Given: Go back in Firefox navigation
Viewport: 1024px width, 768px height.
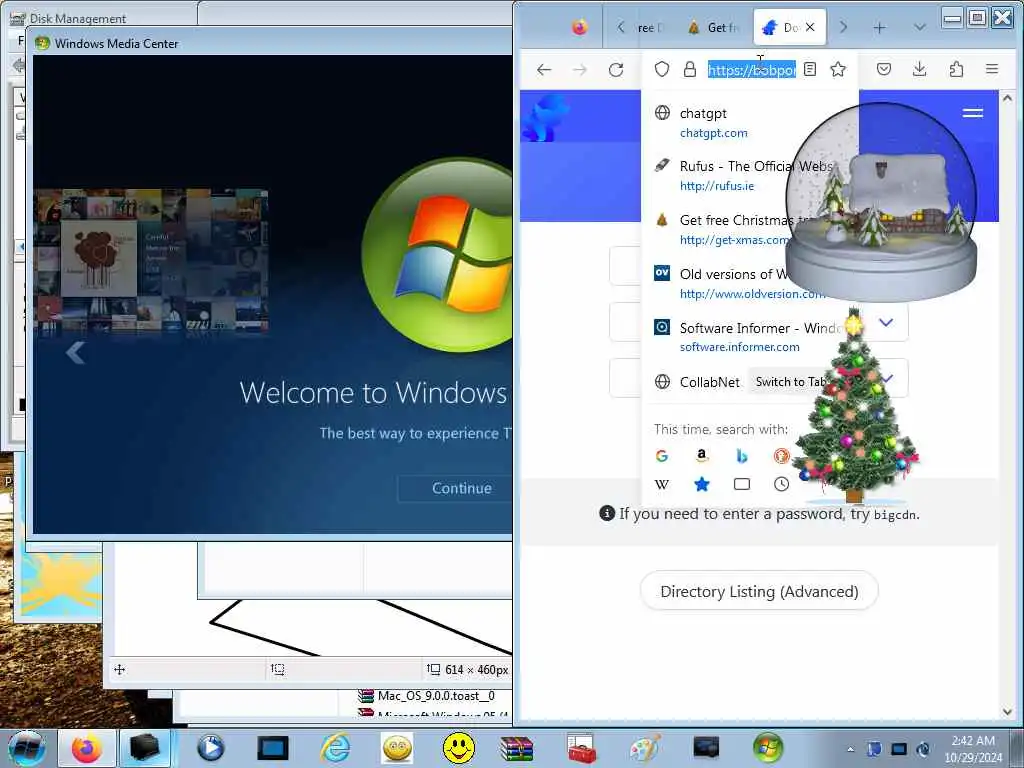Looking at the screenshot, I should 543,69.
